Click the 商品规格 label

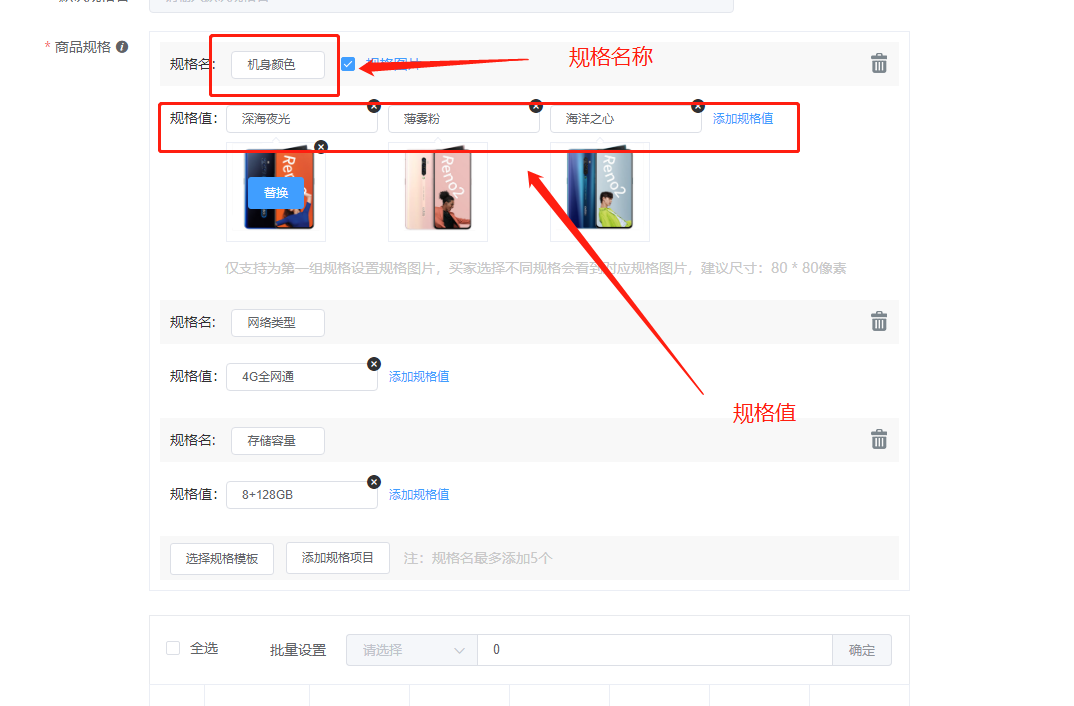[82, 47]
